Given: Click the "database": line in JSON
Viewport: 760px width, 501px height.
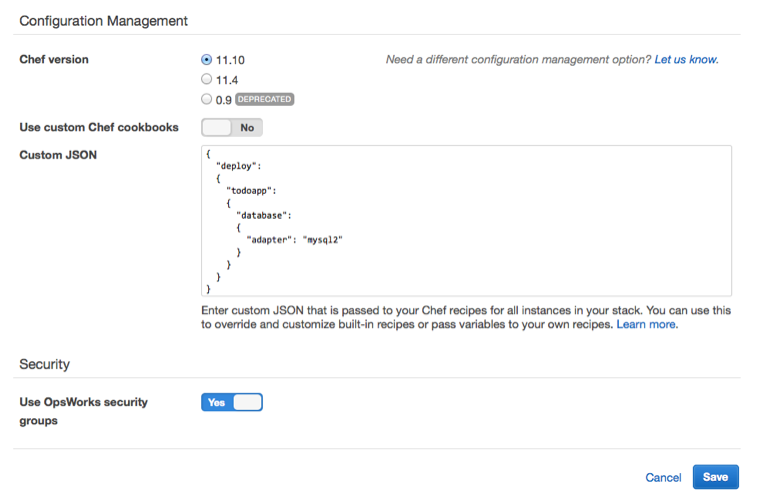Looking at the screenshot, I should [x=264, y=216].
